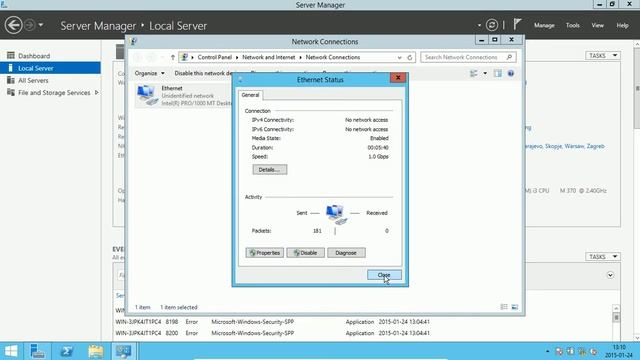
Task: Open the Tools menu
Action: pyautogui.click(x=572, y=25)
